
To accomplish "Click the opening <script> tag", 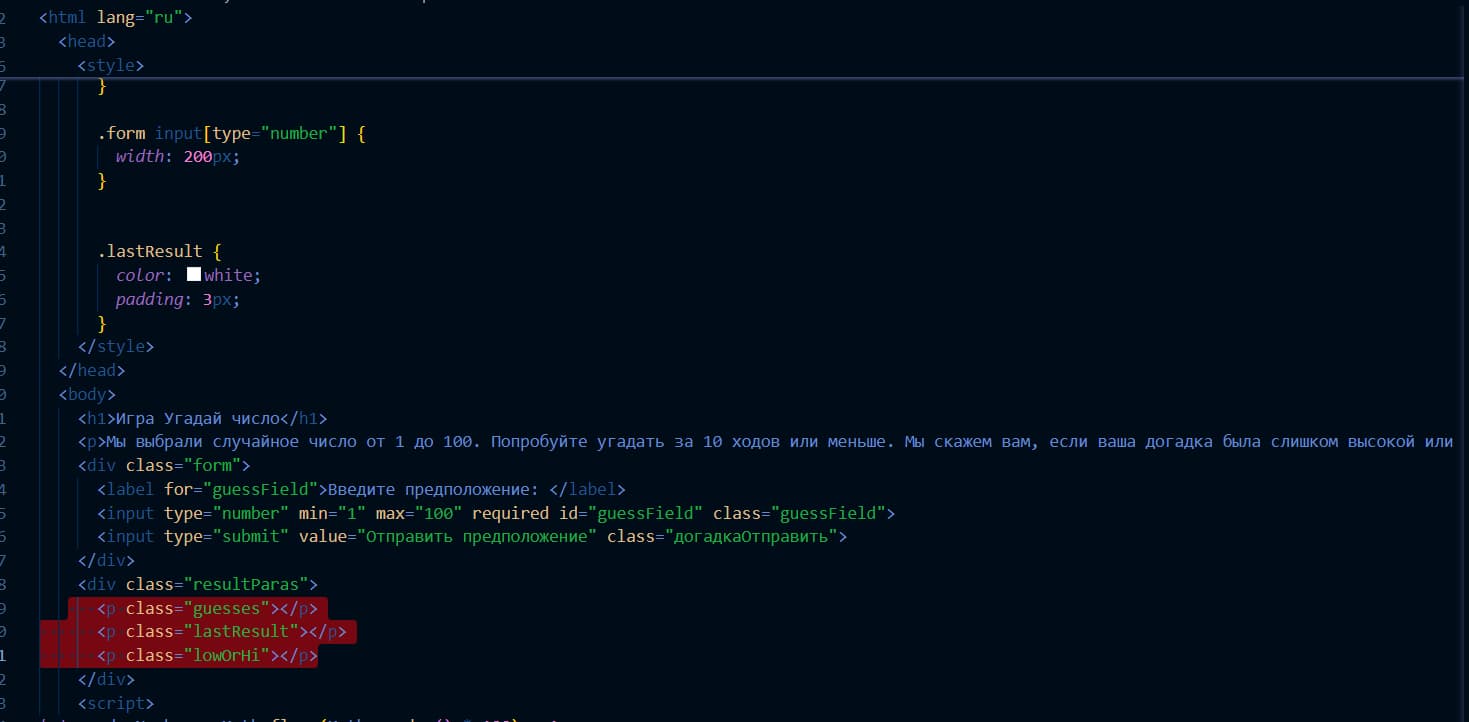I will point(116,705).
